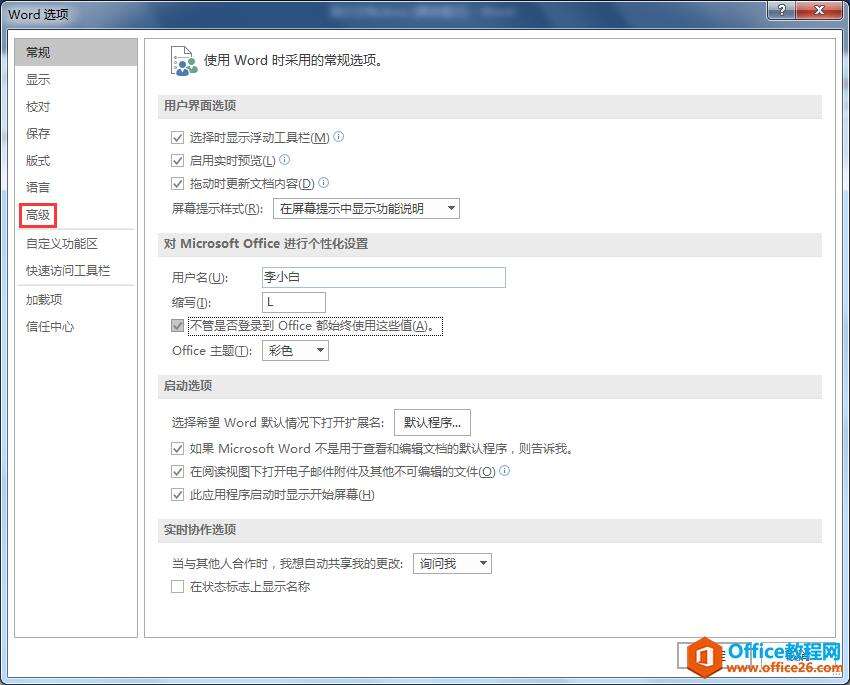Switch to the 高级 options page
The height and width of the screenshot is (685, 850).
tap(38, 214)
